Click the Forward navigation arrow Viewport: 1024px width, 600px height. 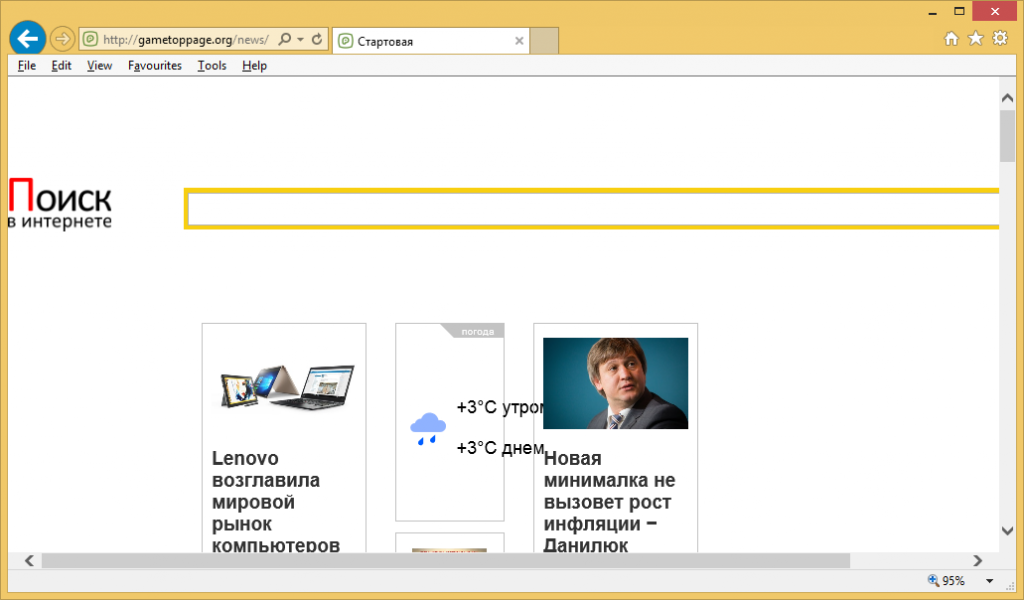point(62,39)
